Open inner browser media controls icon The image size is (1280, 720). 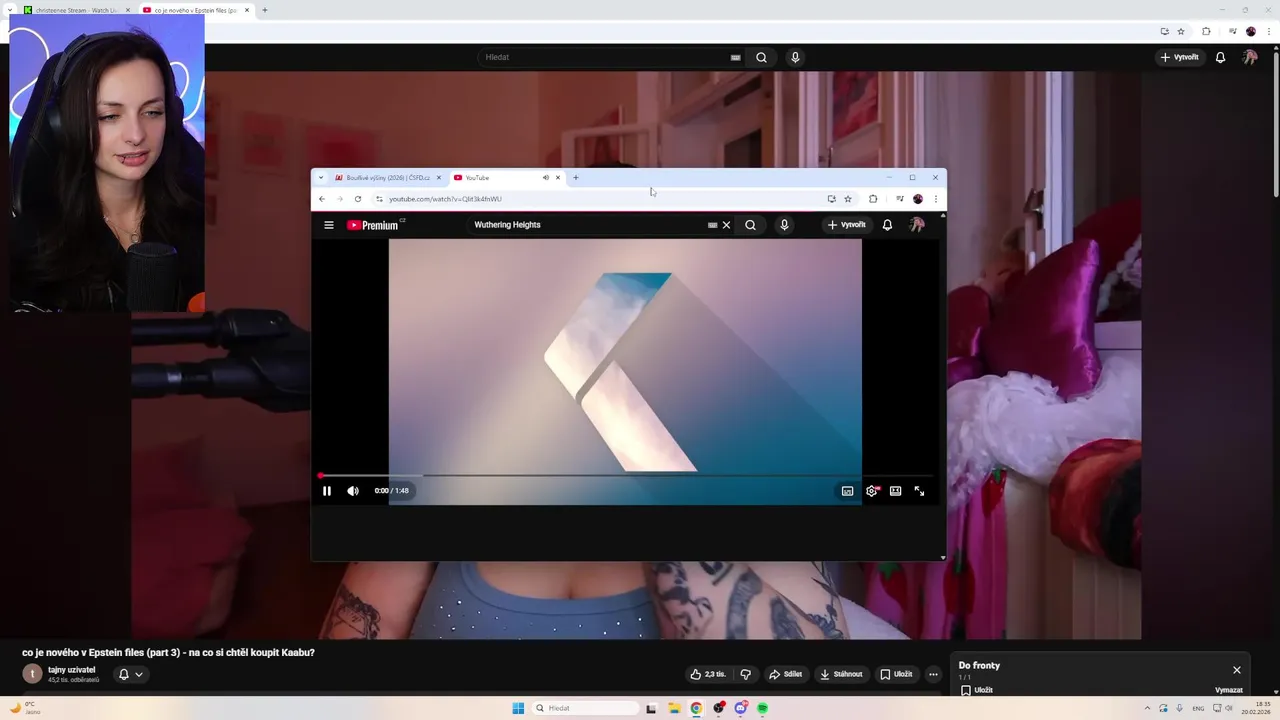899,199
